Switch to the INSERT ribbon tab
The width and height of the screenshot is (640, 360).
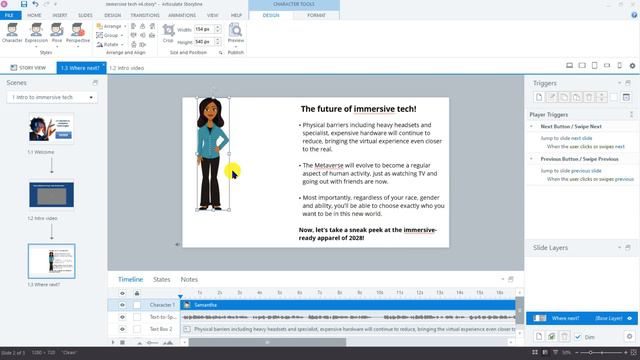pos(60,15)
